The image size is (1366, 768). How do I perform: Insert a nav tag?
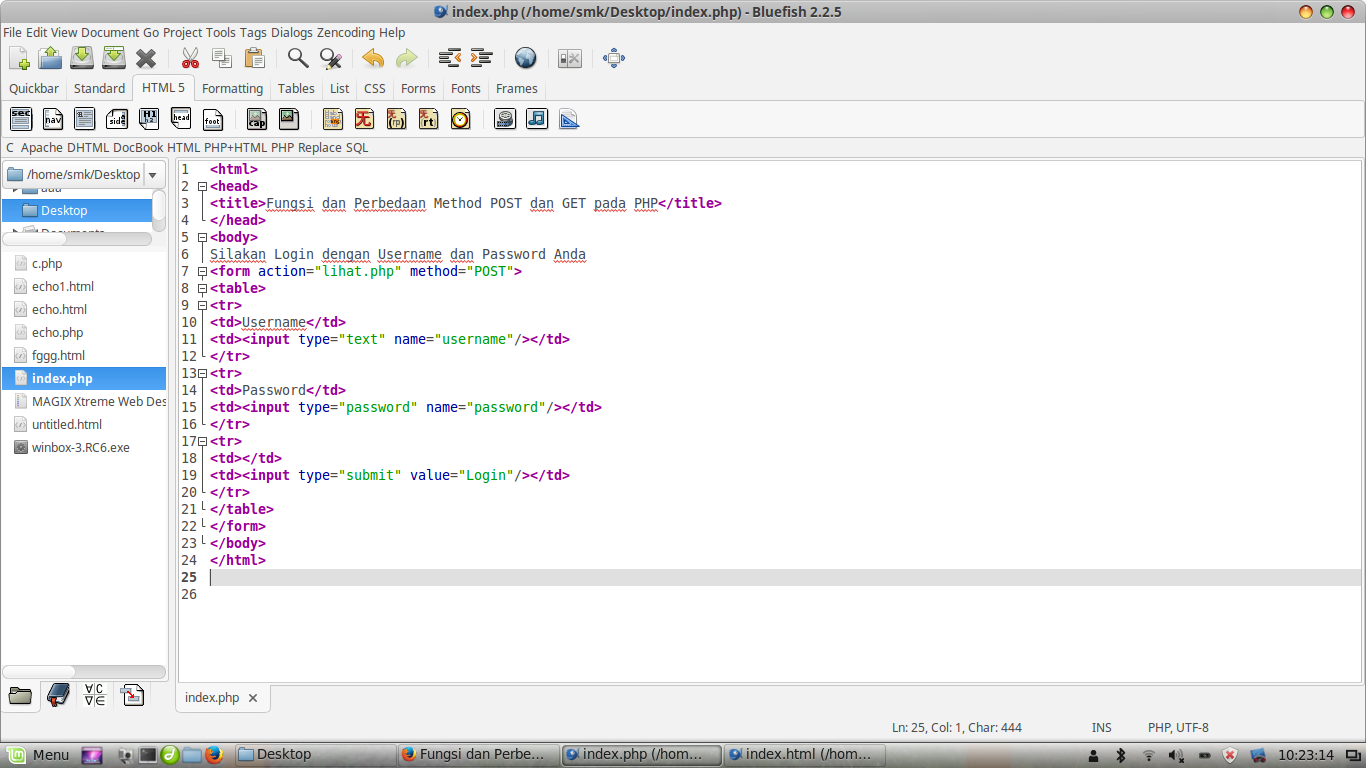click(x=53, y=119)
